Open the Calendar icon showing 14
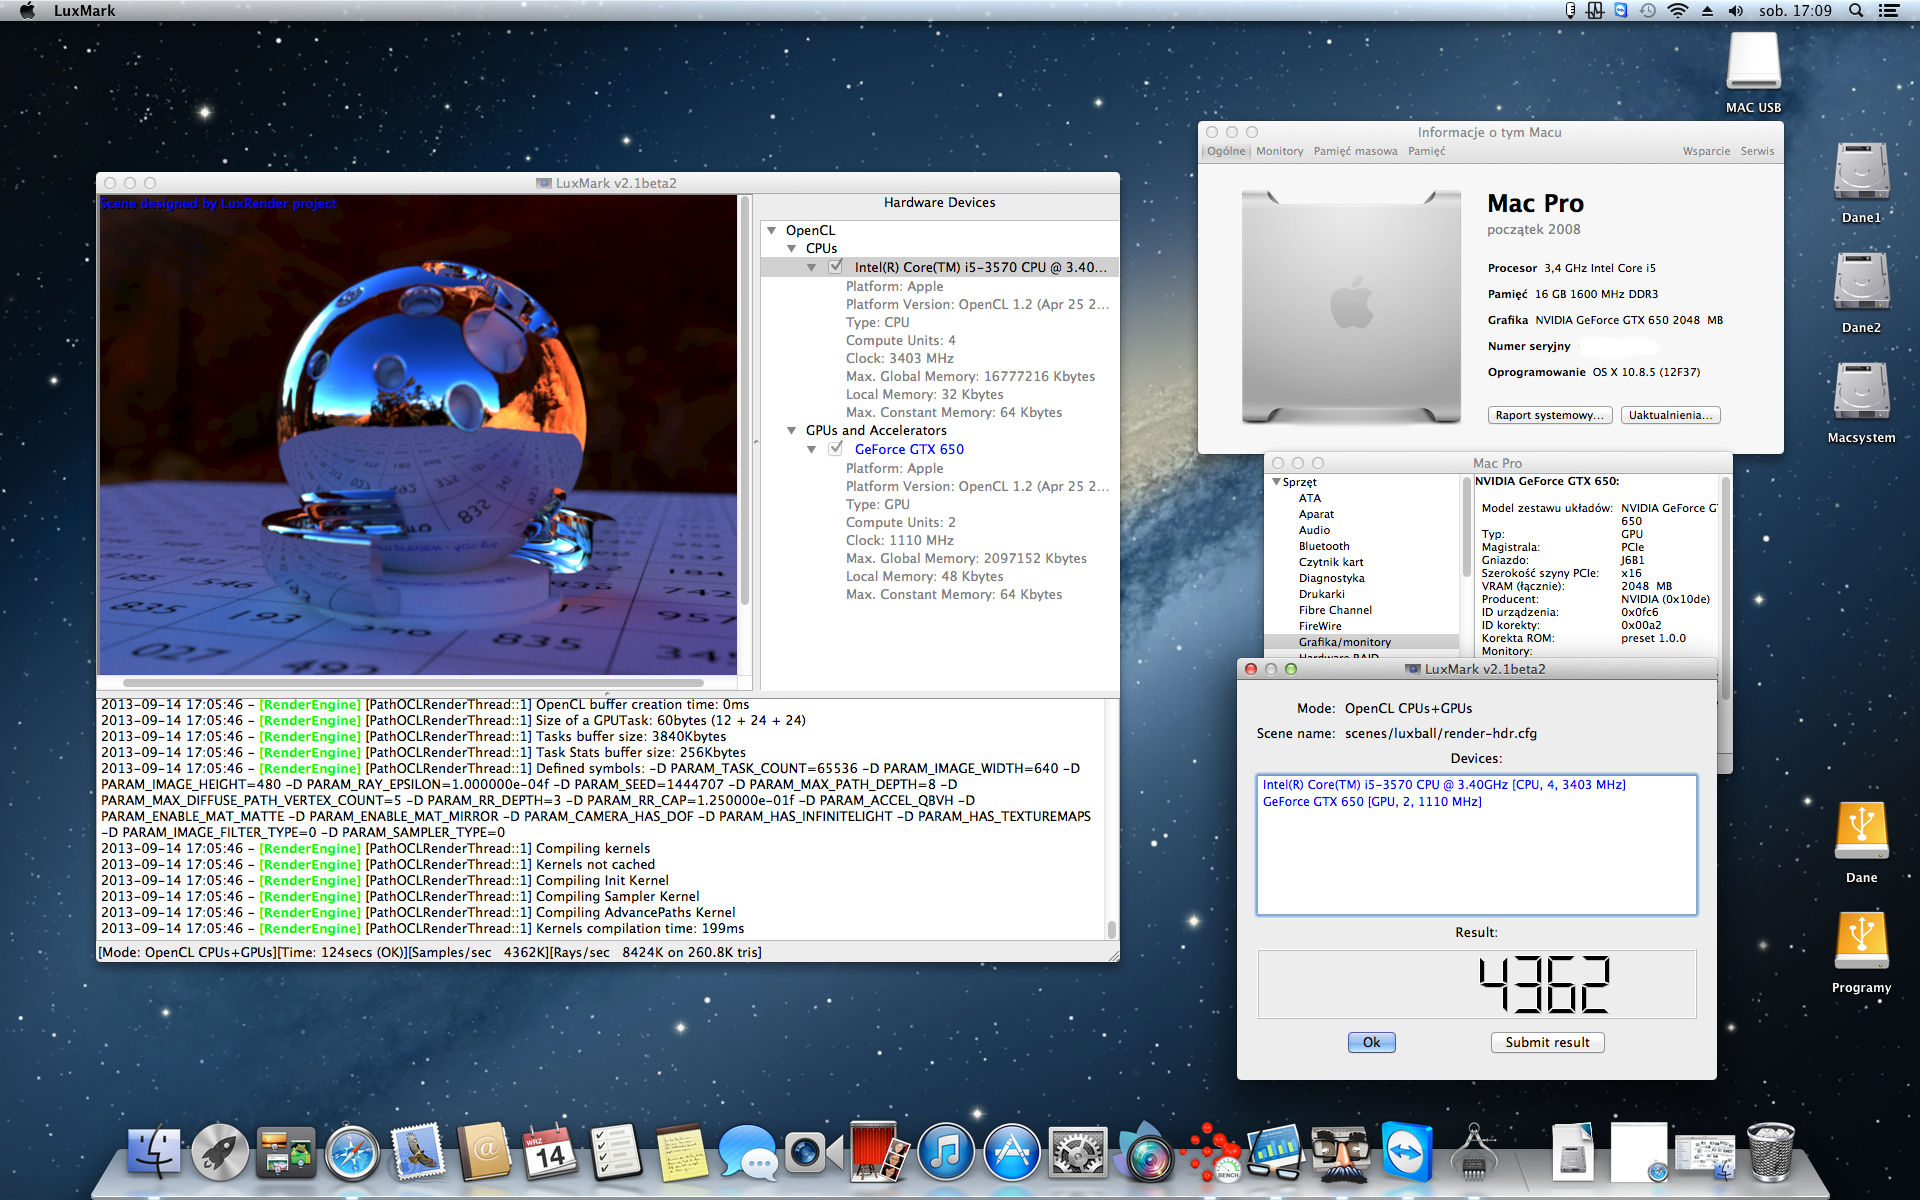The height and width of the screenshot is (1200, 1920). 550,1152
